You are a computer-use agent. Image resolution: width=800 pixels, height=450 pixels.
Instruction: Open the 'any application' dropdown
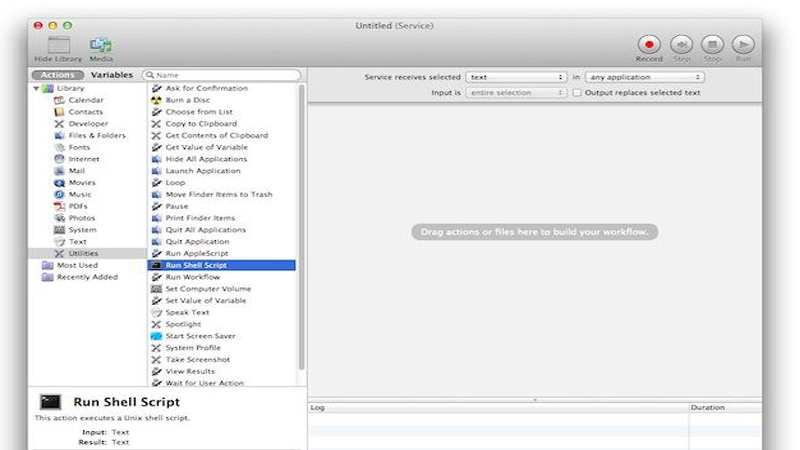point(644,77)
